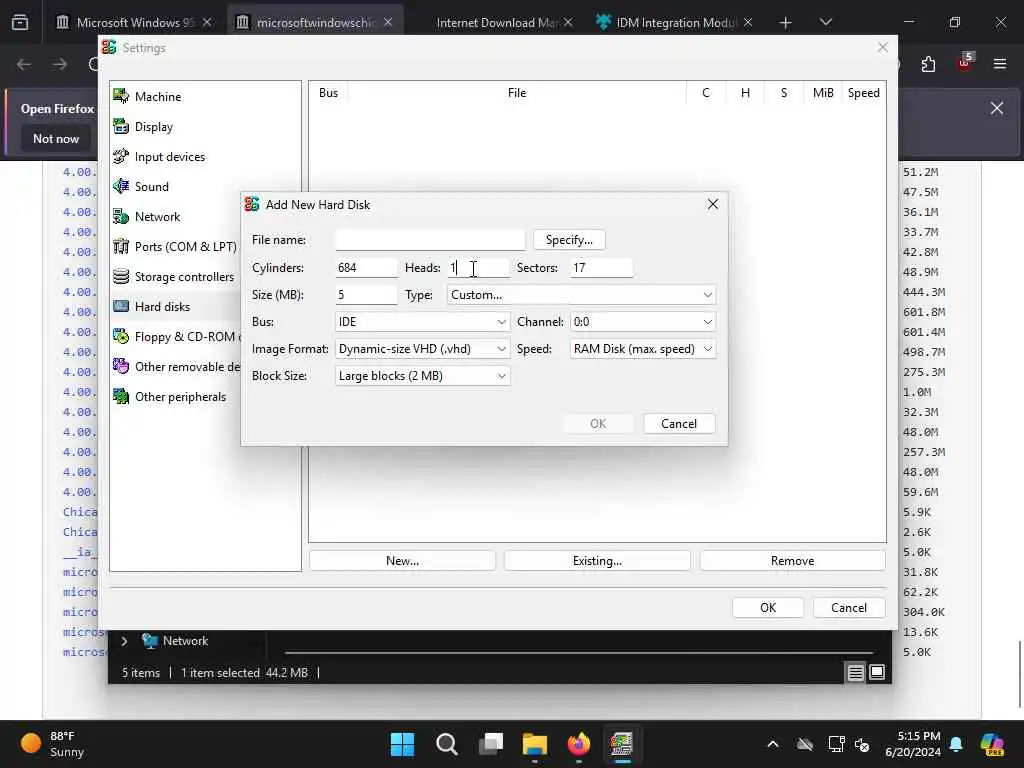Click the Heads input field
This screenshot has width=1024, height=768.
point(478,268)
